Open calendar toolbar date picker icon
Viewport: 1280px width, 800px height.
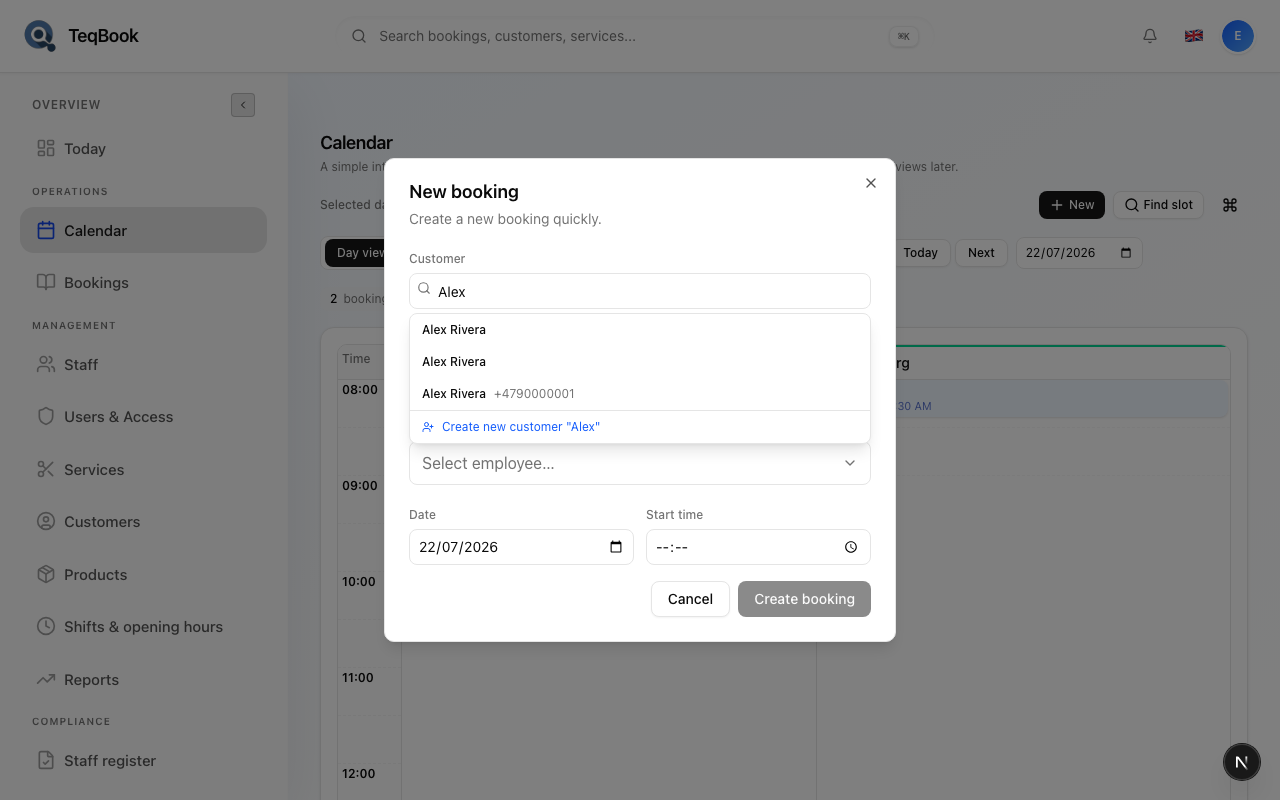(x=1126, y=253)
